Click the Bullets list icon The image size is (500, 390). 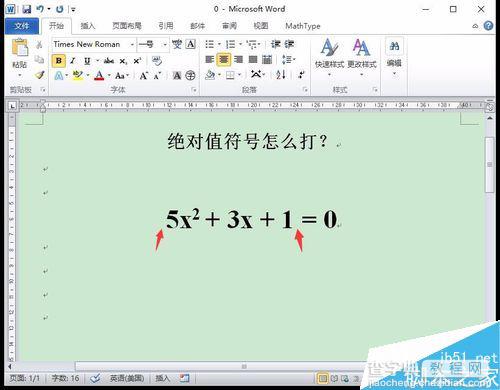click(x=209, y=44)
